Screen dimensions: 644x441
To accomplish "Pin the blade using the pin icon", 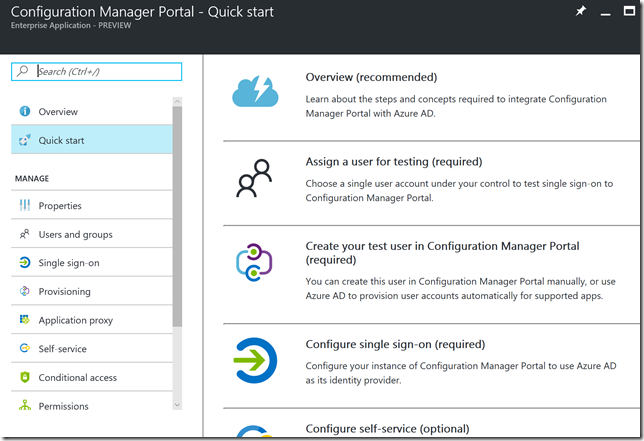I will click(581, 12).
